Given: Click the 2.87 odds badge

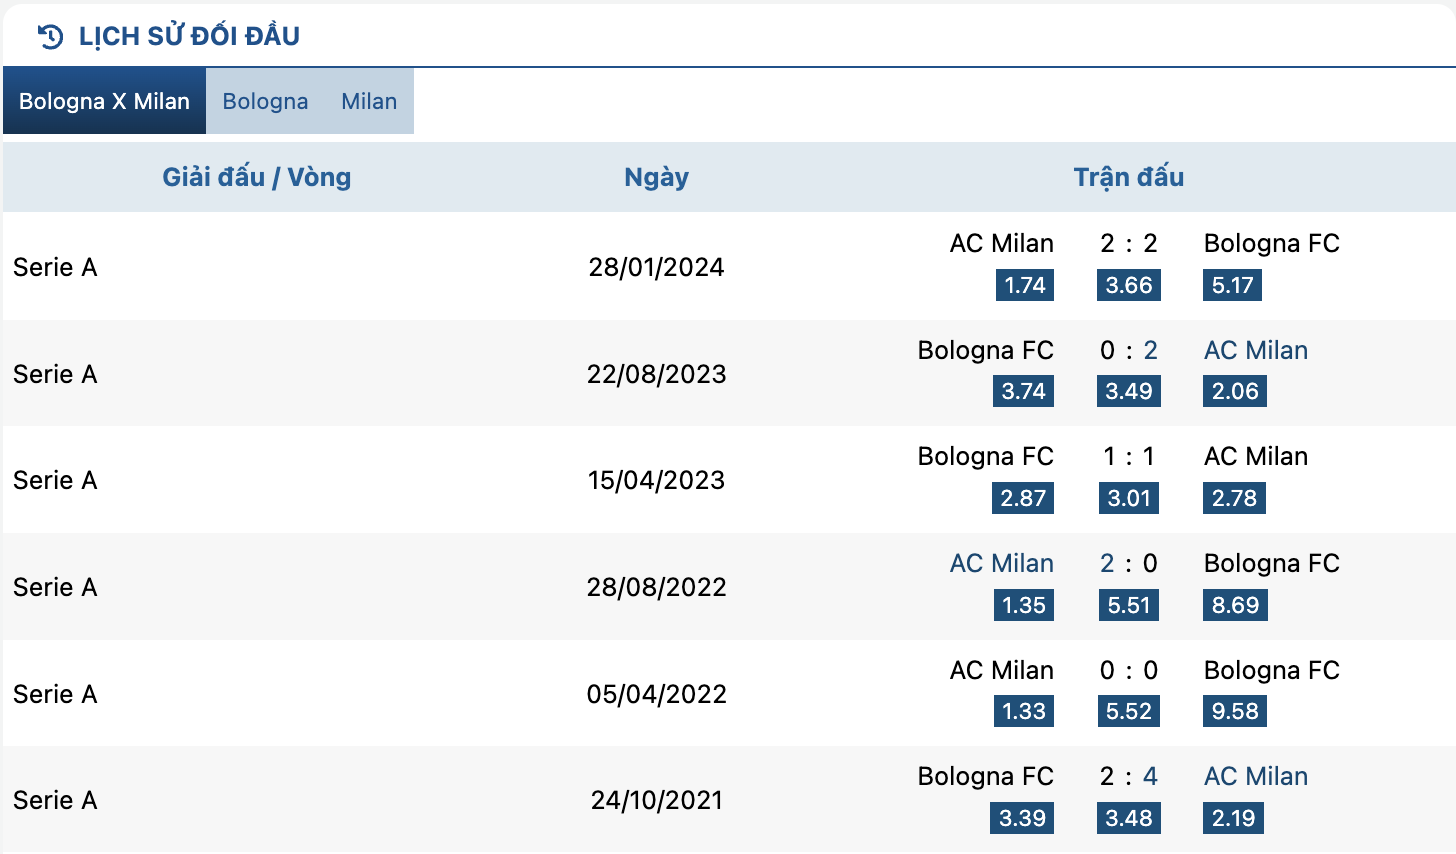Looking at the screenshot, I should pos(1024,498).
